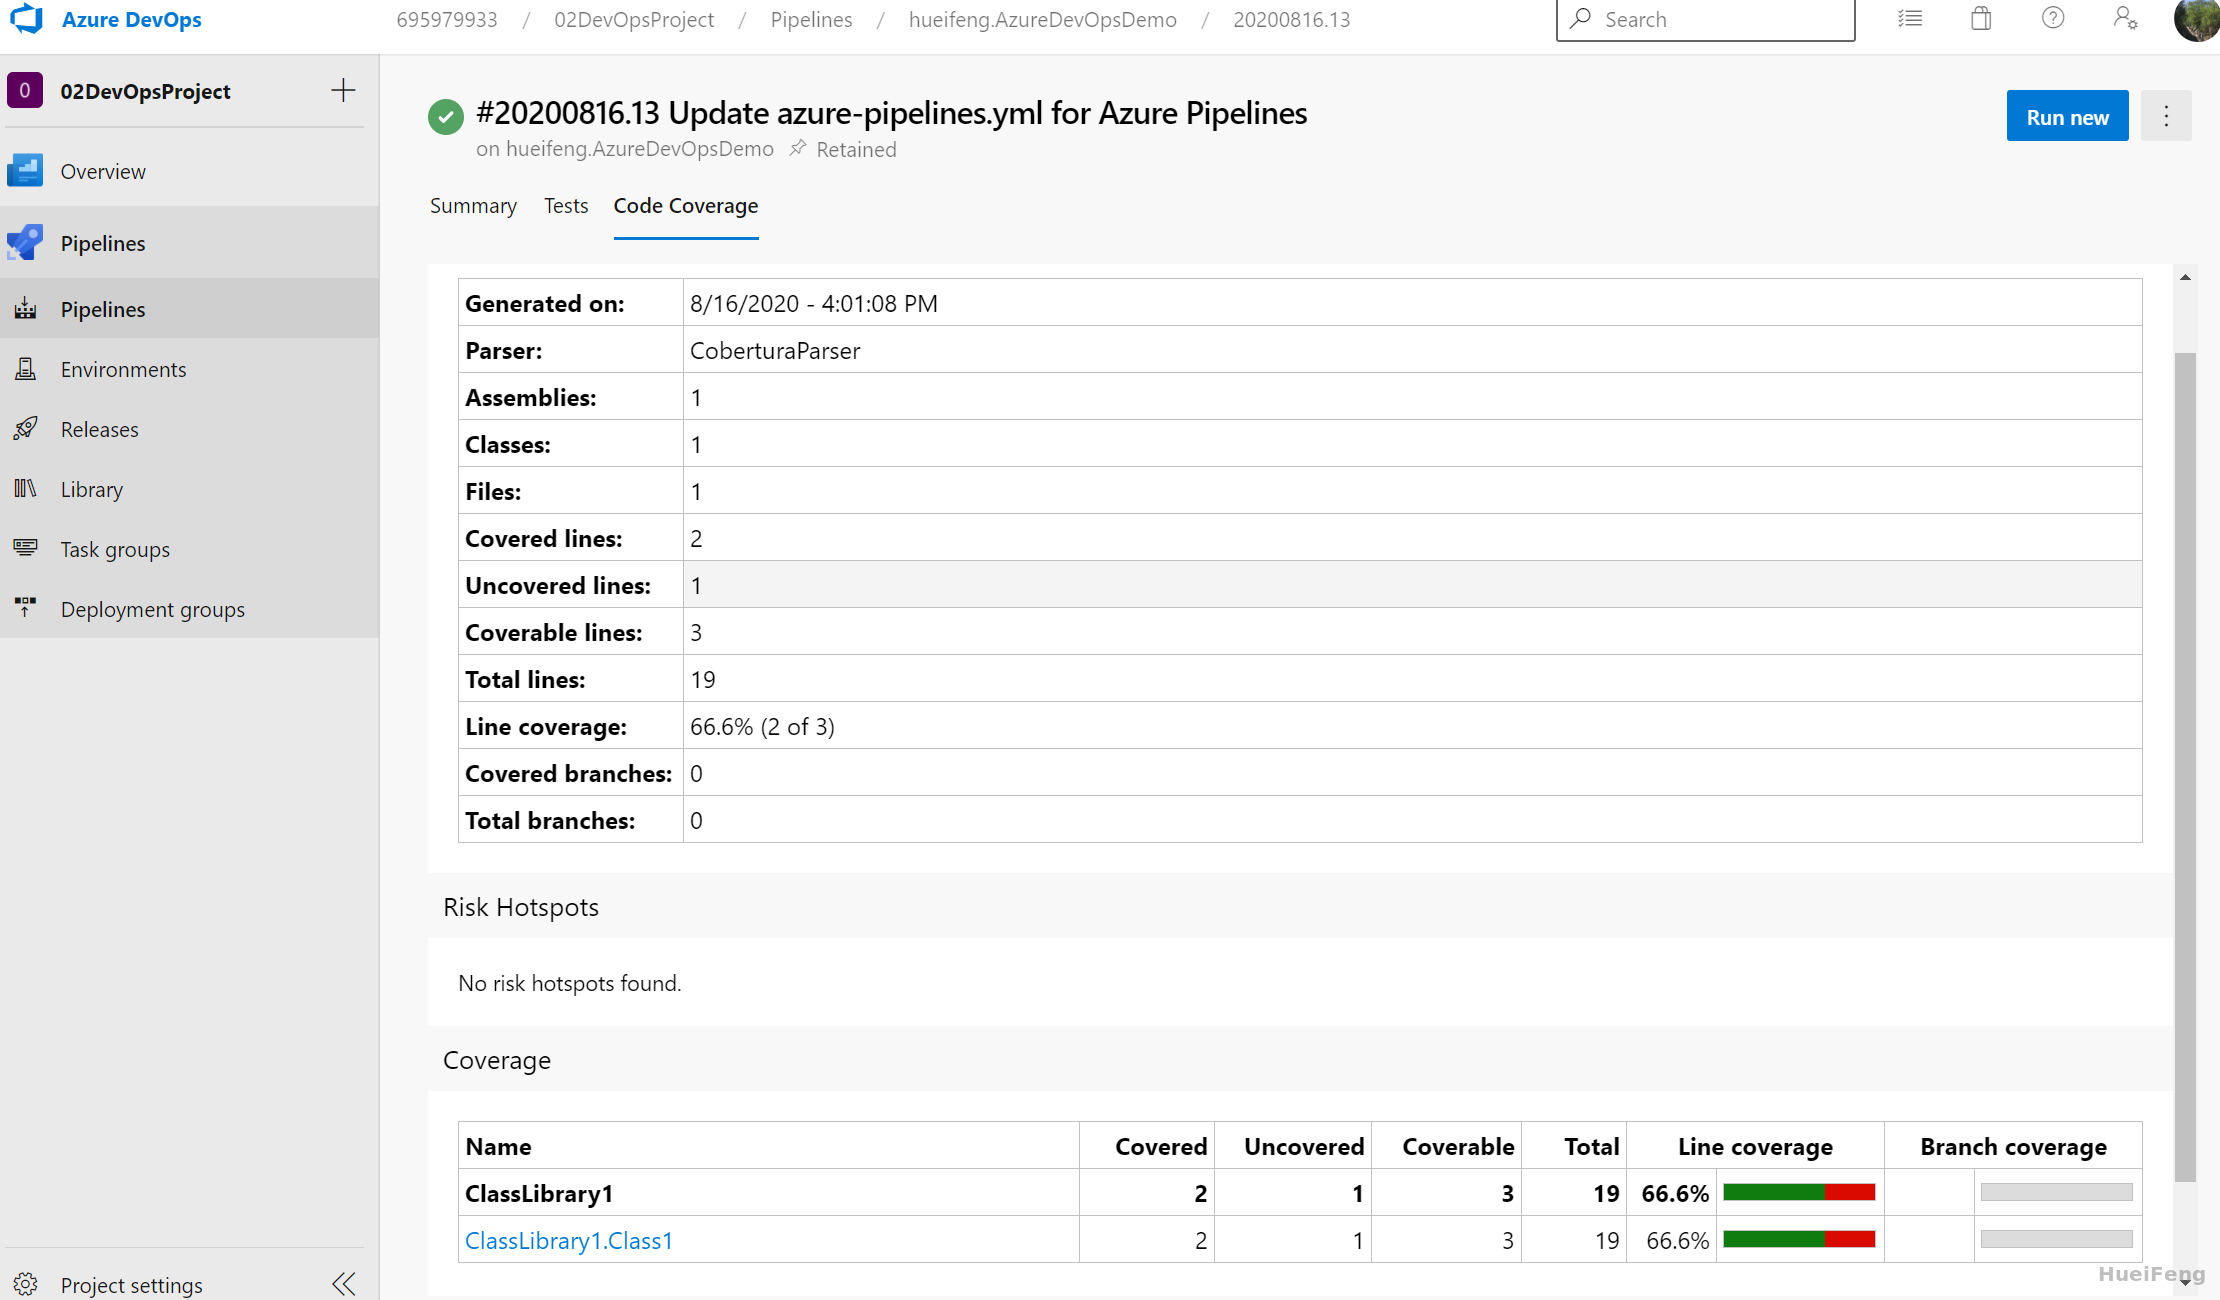The image size is (2220, 1300).
Task: Click ClassLibrary1 branch coverage bar
Action: [x=2056, y=1192]
